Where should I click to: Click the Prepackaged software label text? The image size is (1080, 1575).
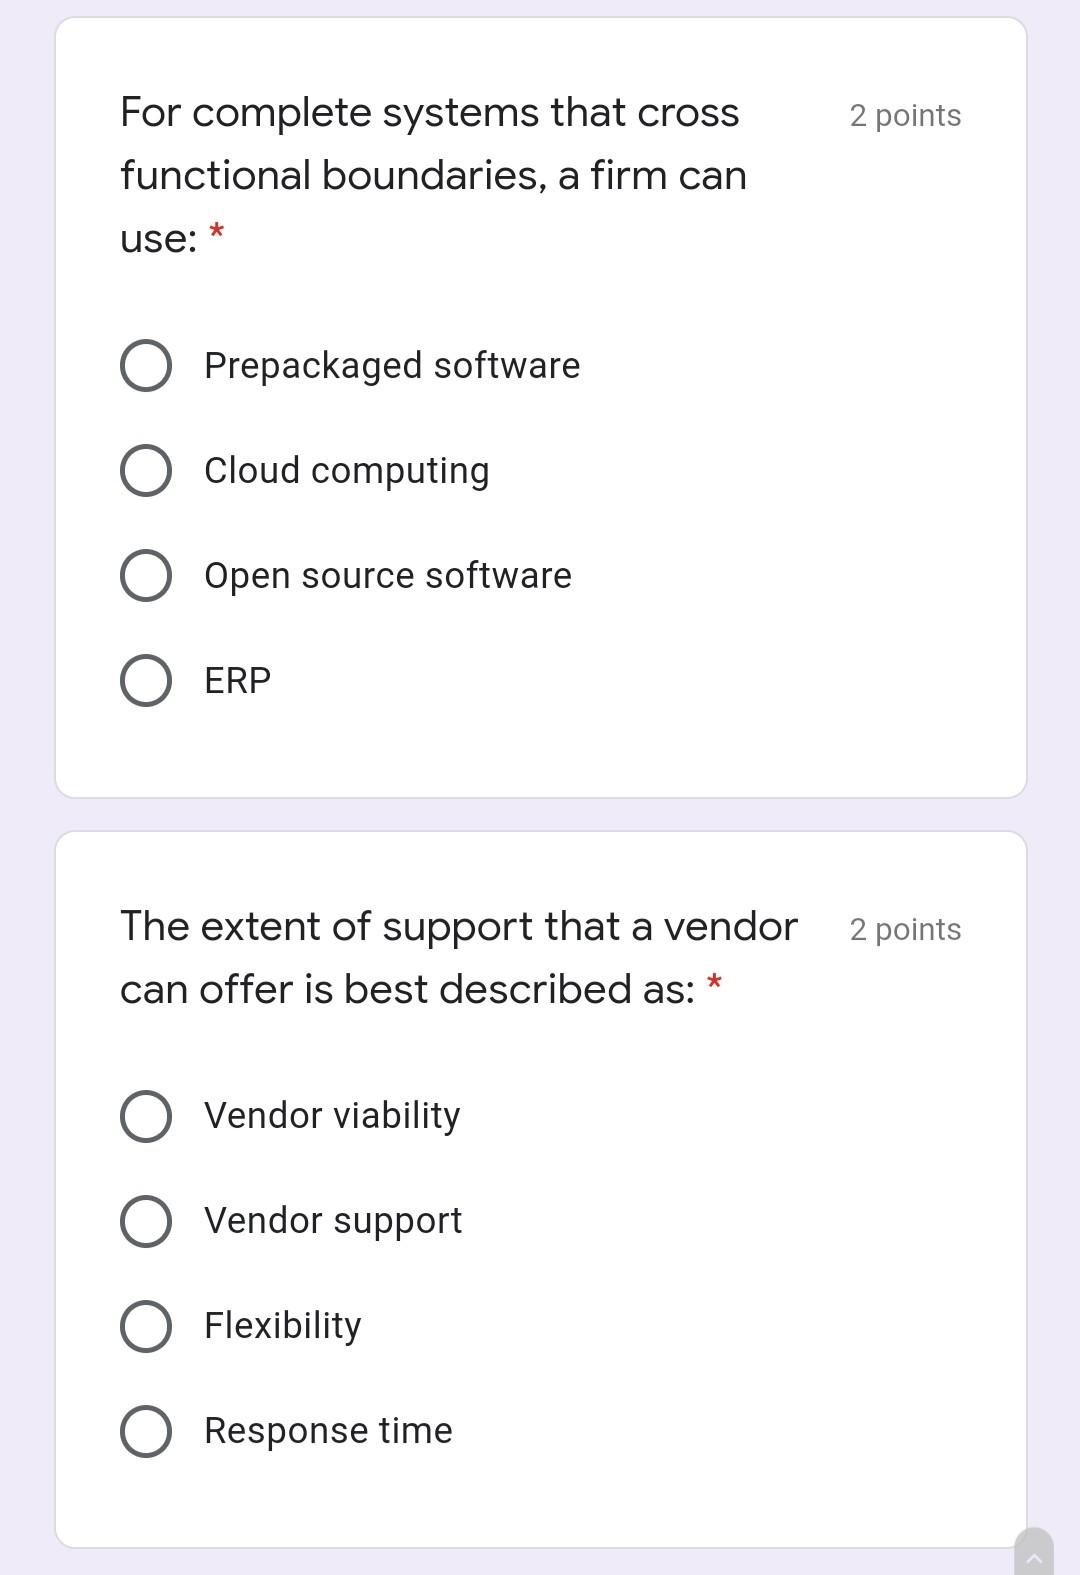(391, 366)
